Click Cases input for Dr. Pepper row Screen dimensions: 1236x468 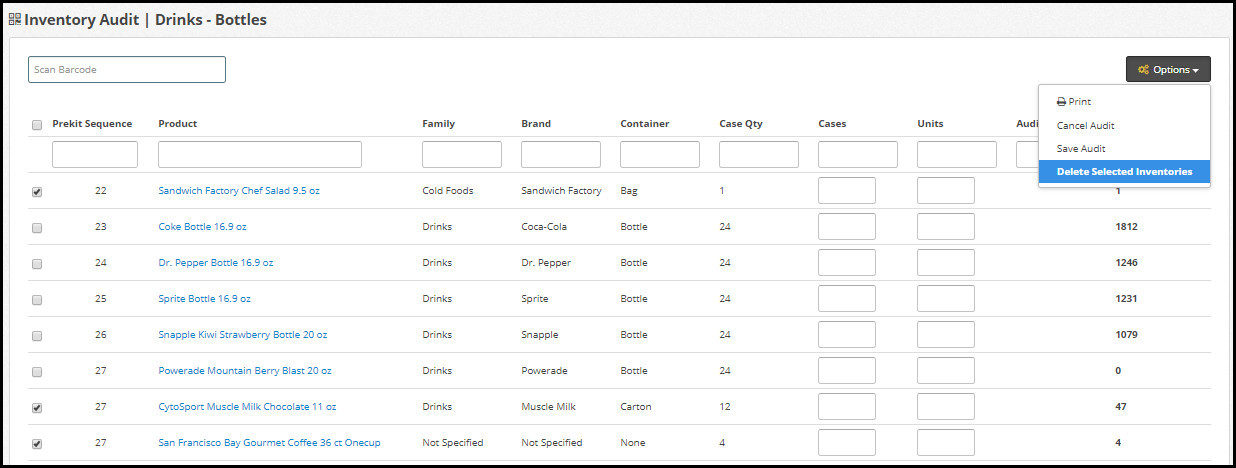pos(847,262)
